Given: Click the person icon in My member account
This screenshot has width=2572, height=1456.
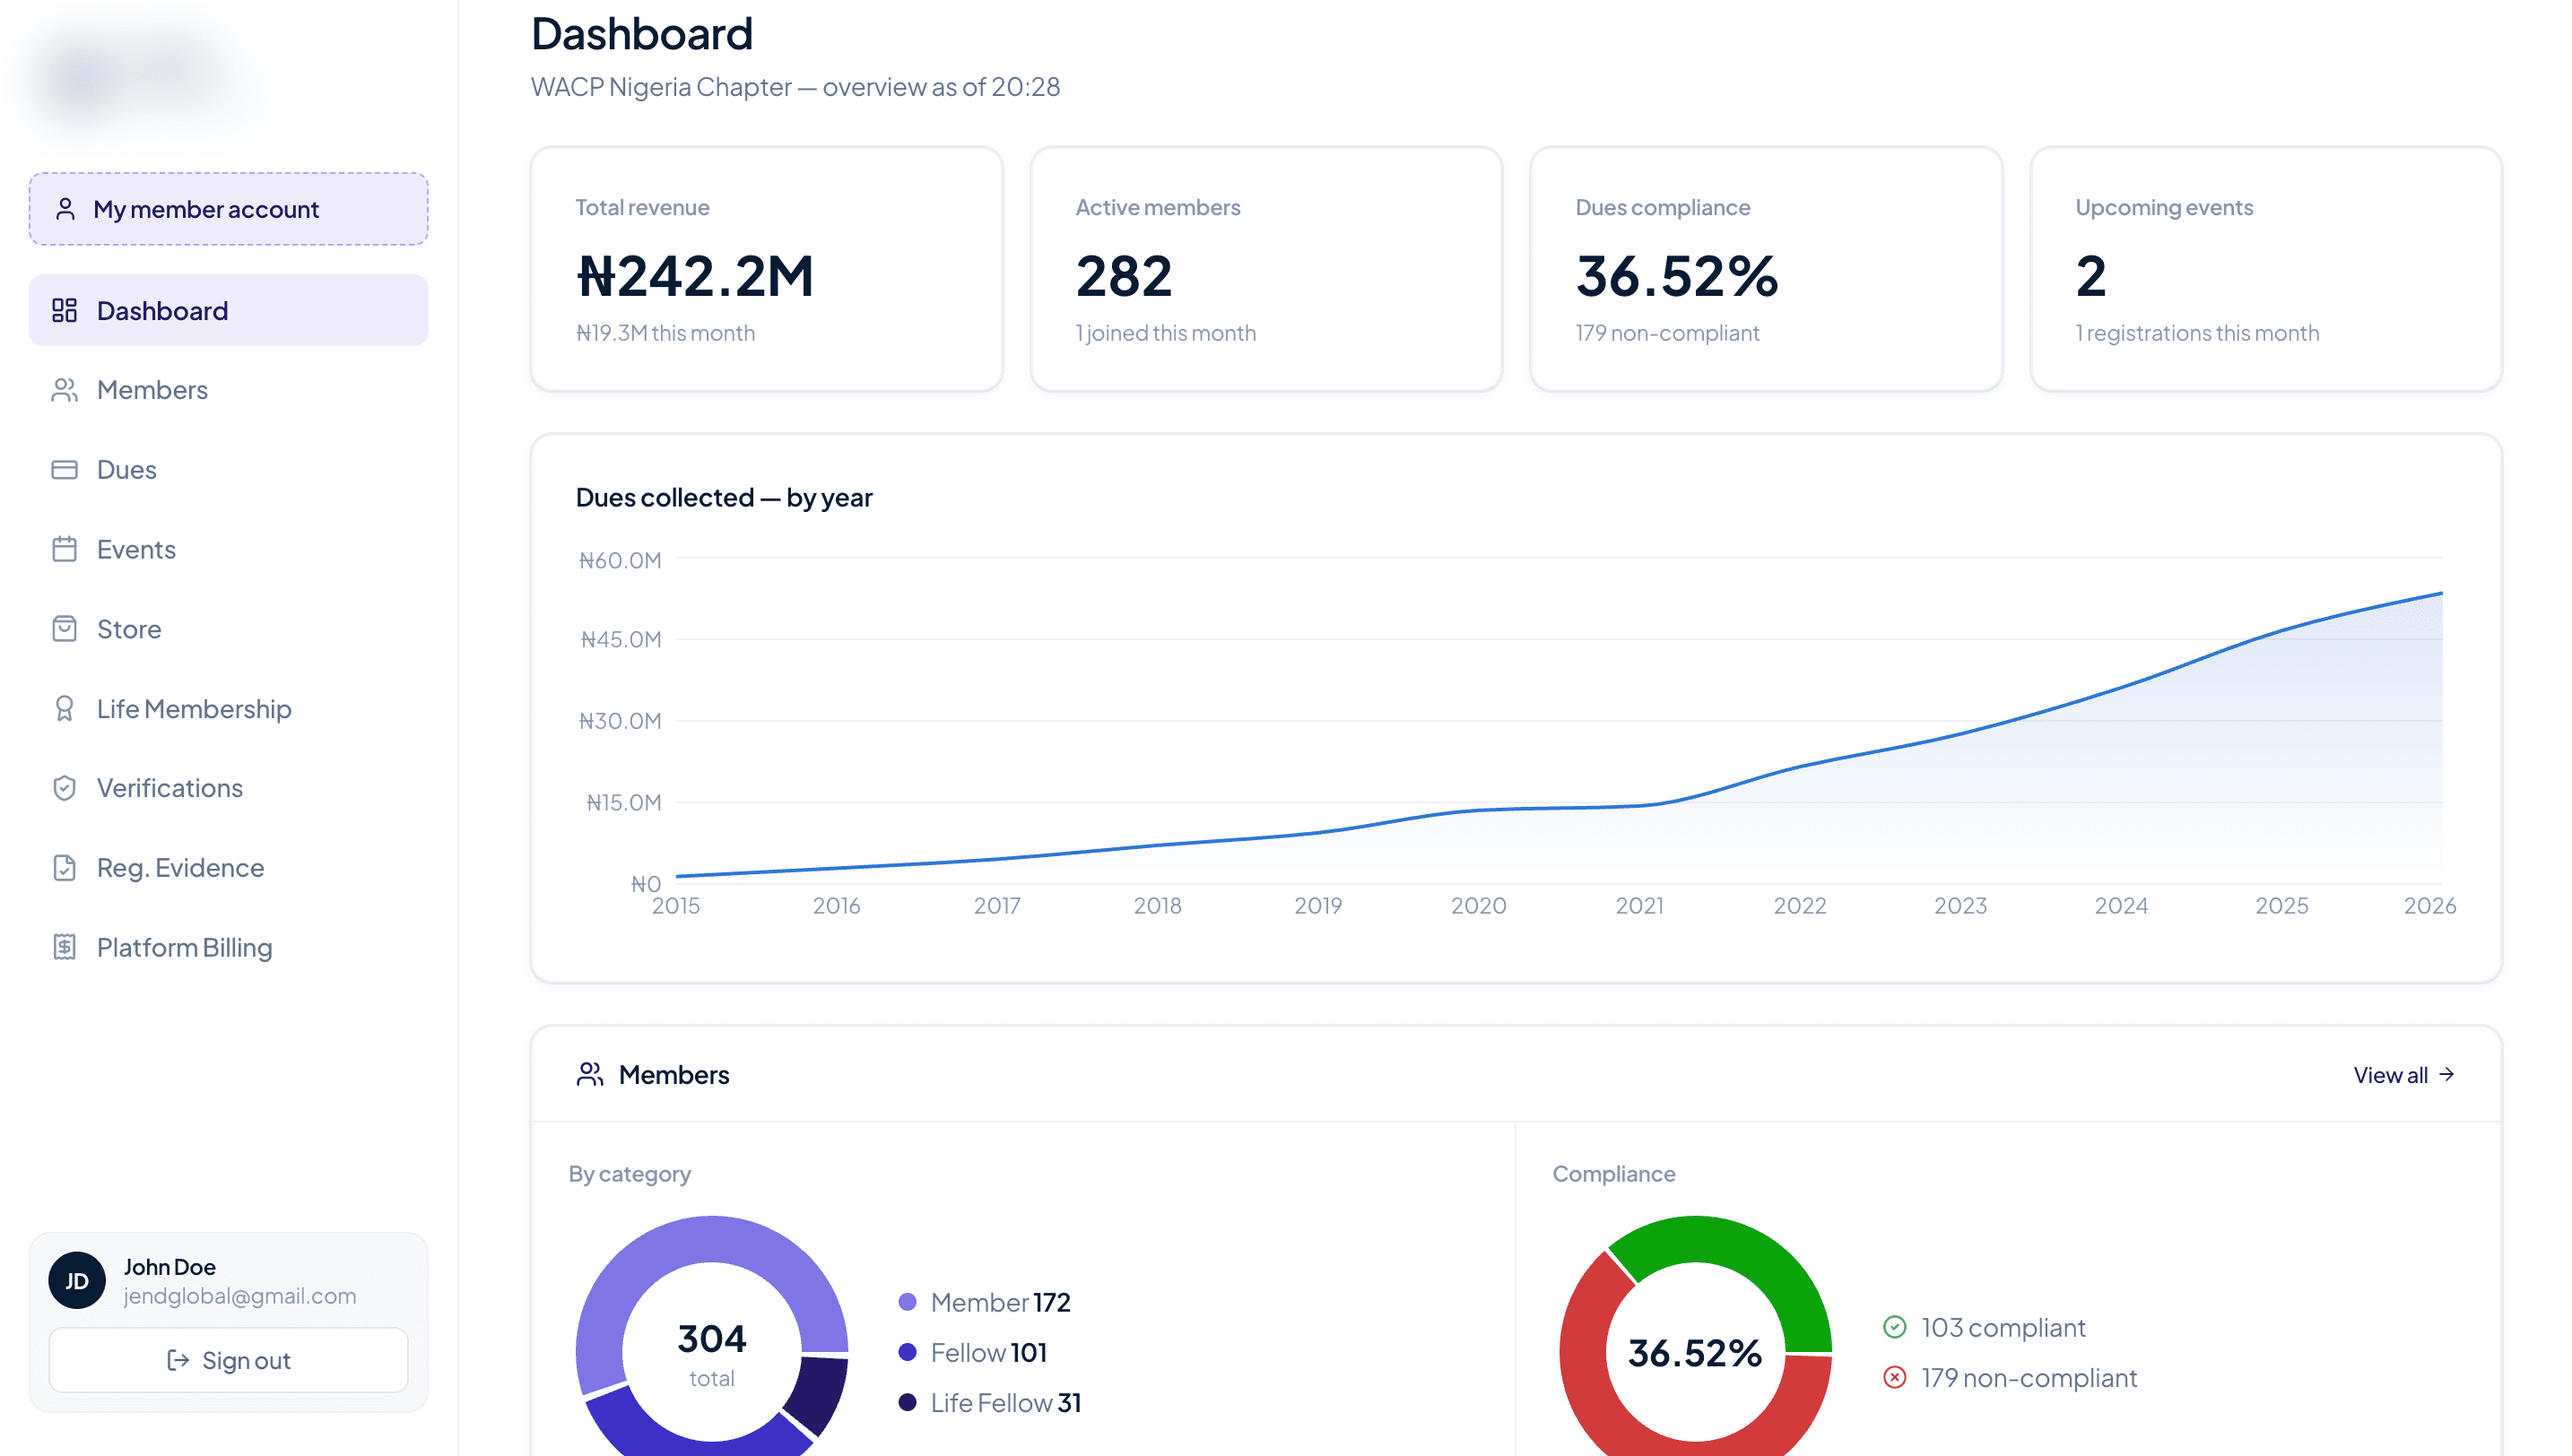Looking at the screenshot, I should (x=65, y=209).
